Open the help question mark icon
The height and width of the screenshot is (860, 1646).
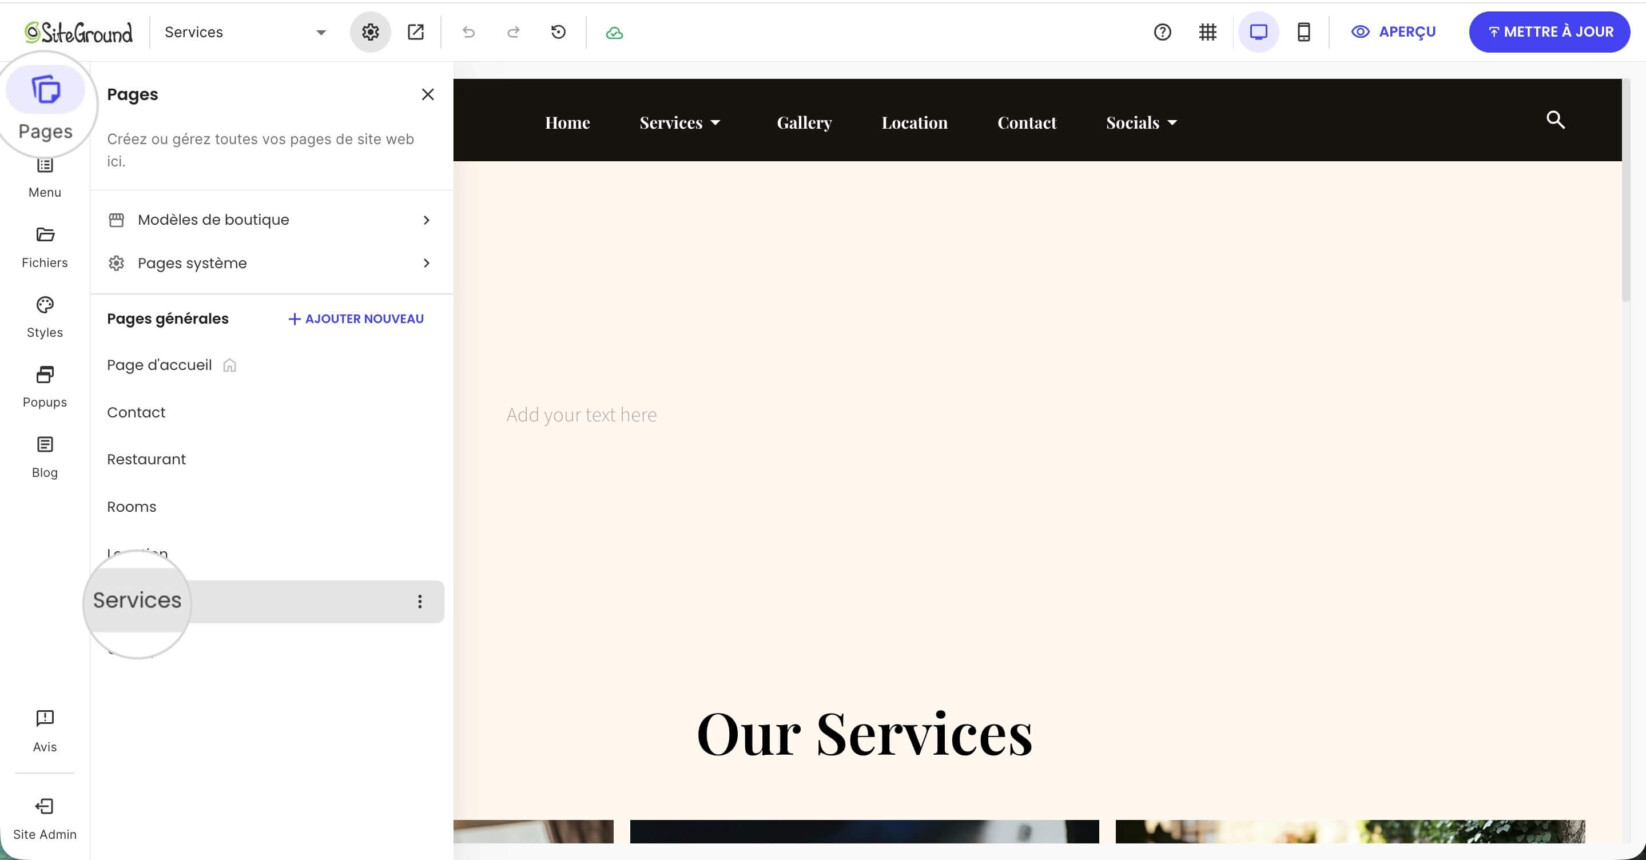pyautogui.click(x=1162, y=32)
